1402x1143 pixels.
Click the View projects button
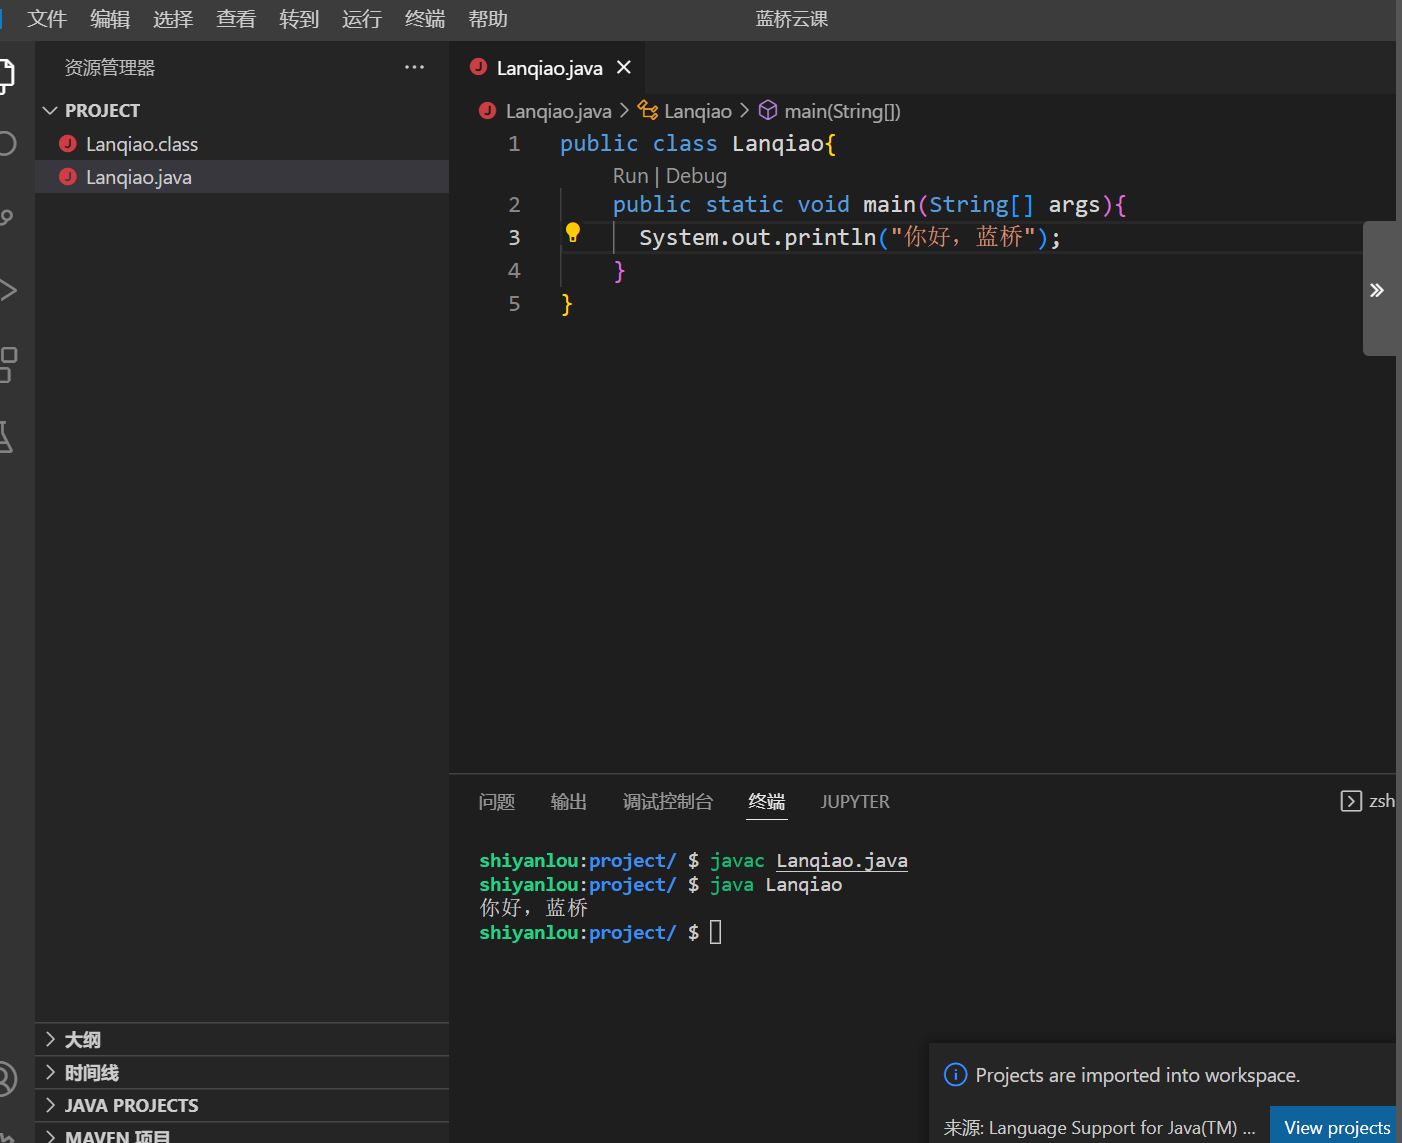click(1336, 1127)
